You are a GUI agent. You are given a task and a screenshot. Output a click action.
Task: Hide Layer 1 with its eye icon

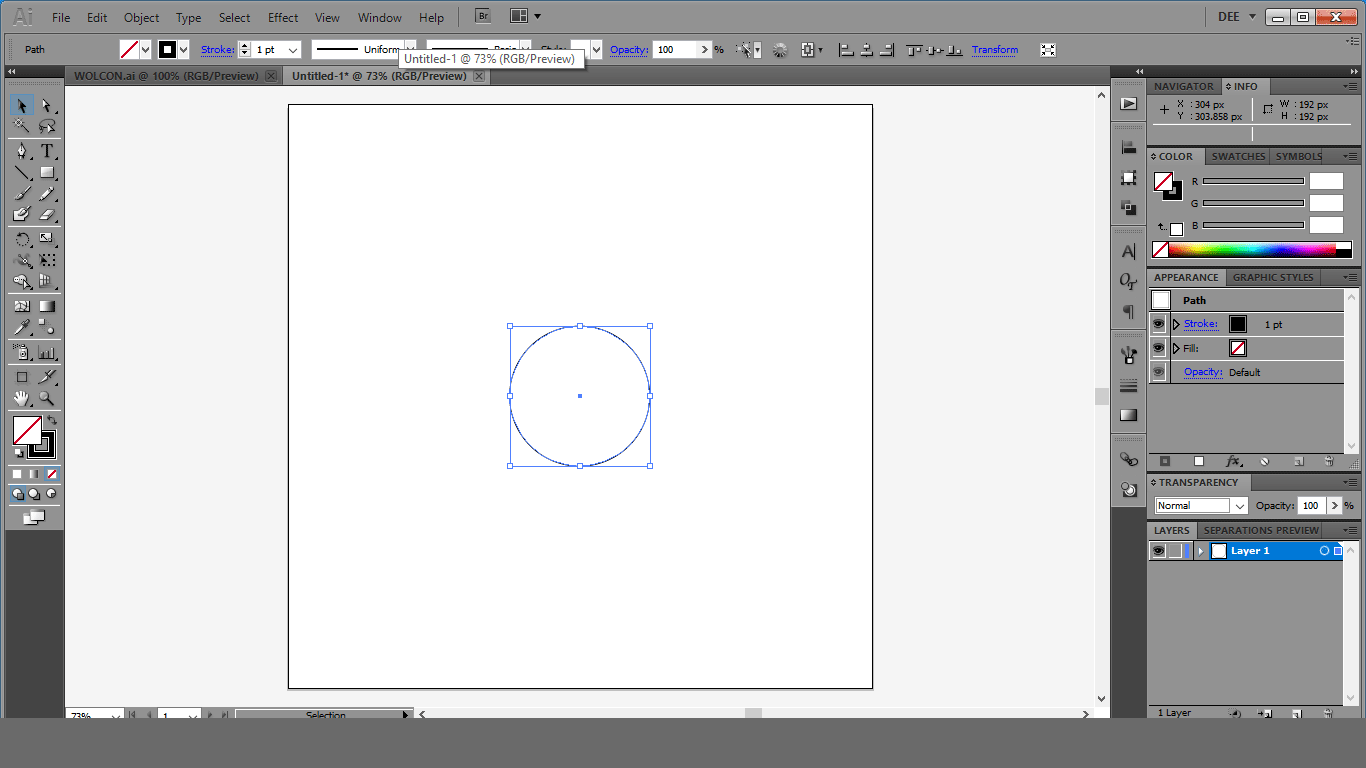tap(1158, 551)
